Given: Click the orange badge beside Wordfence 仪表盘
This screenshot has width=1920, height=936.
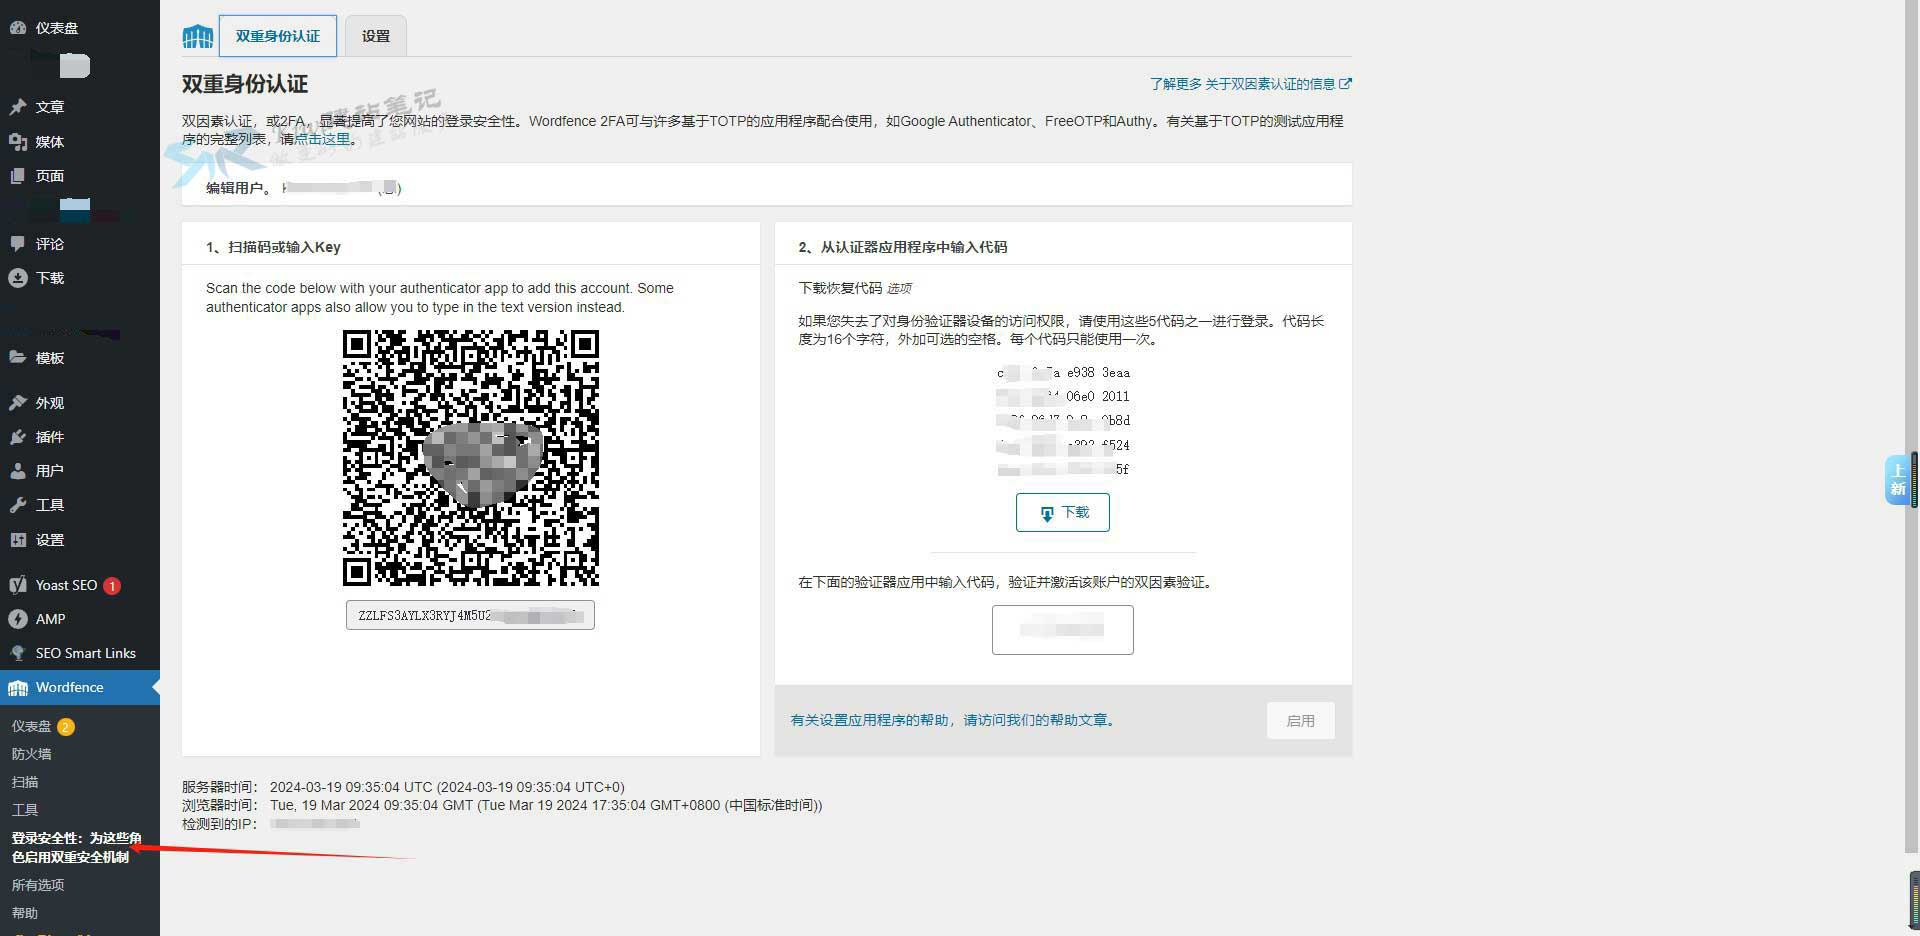Looking at the screenshot, I should point(66,727).
